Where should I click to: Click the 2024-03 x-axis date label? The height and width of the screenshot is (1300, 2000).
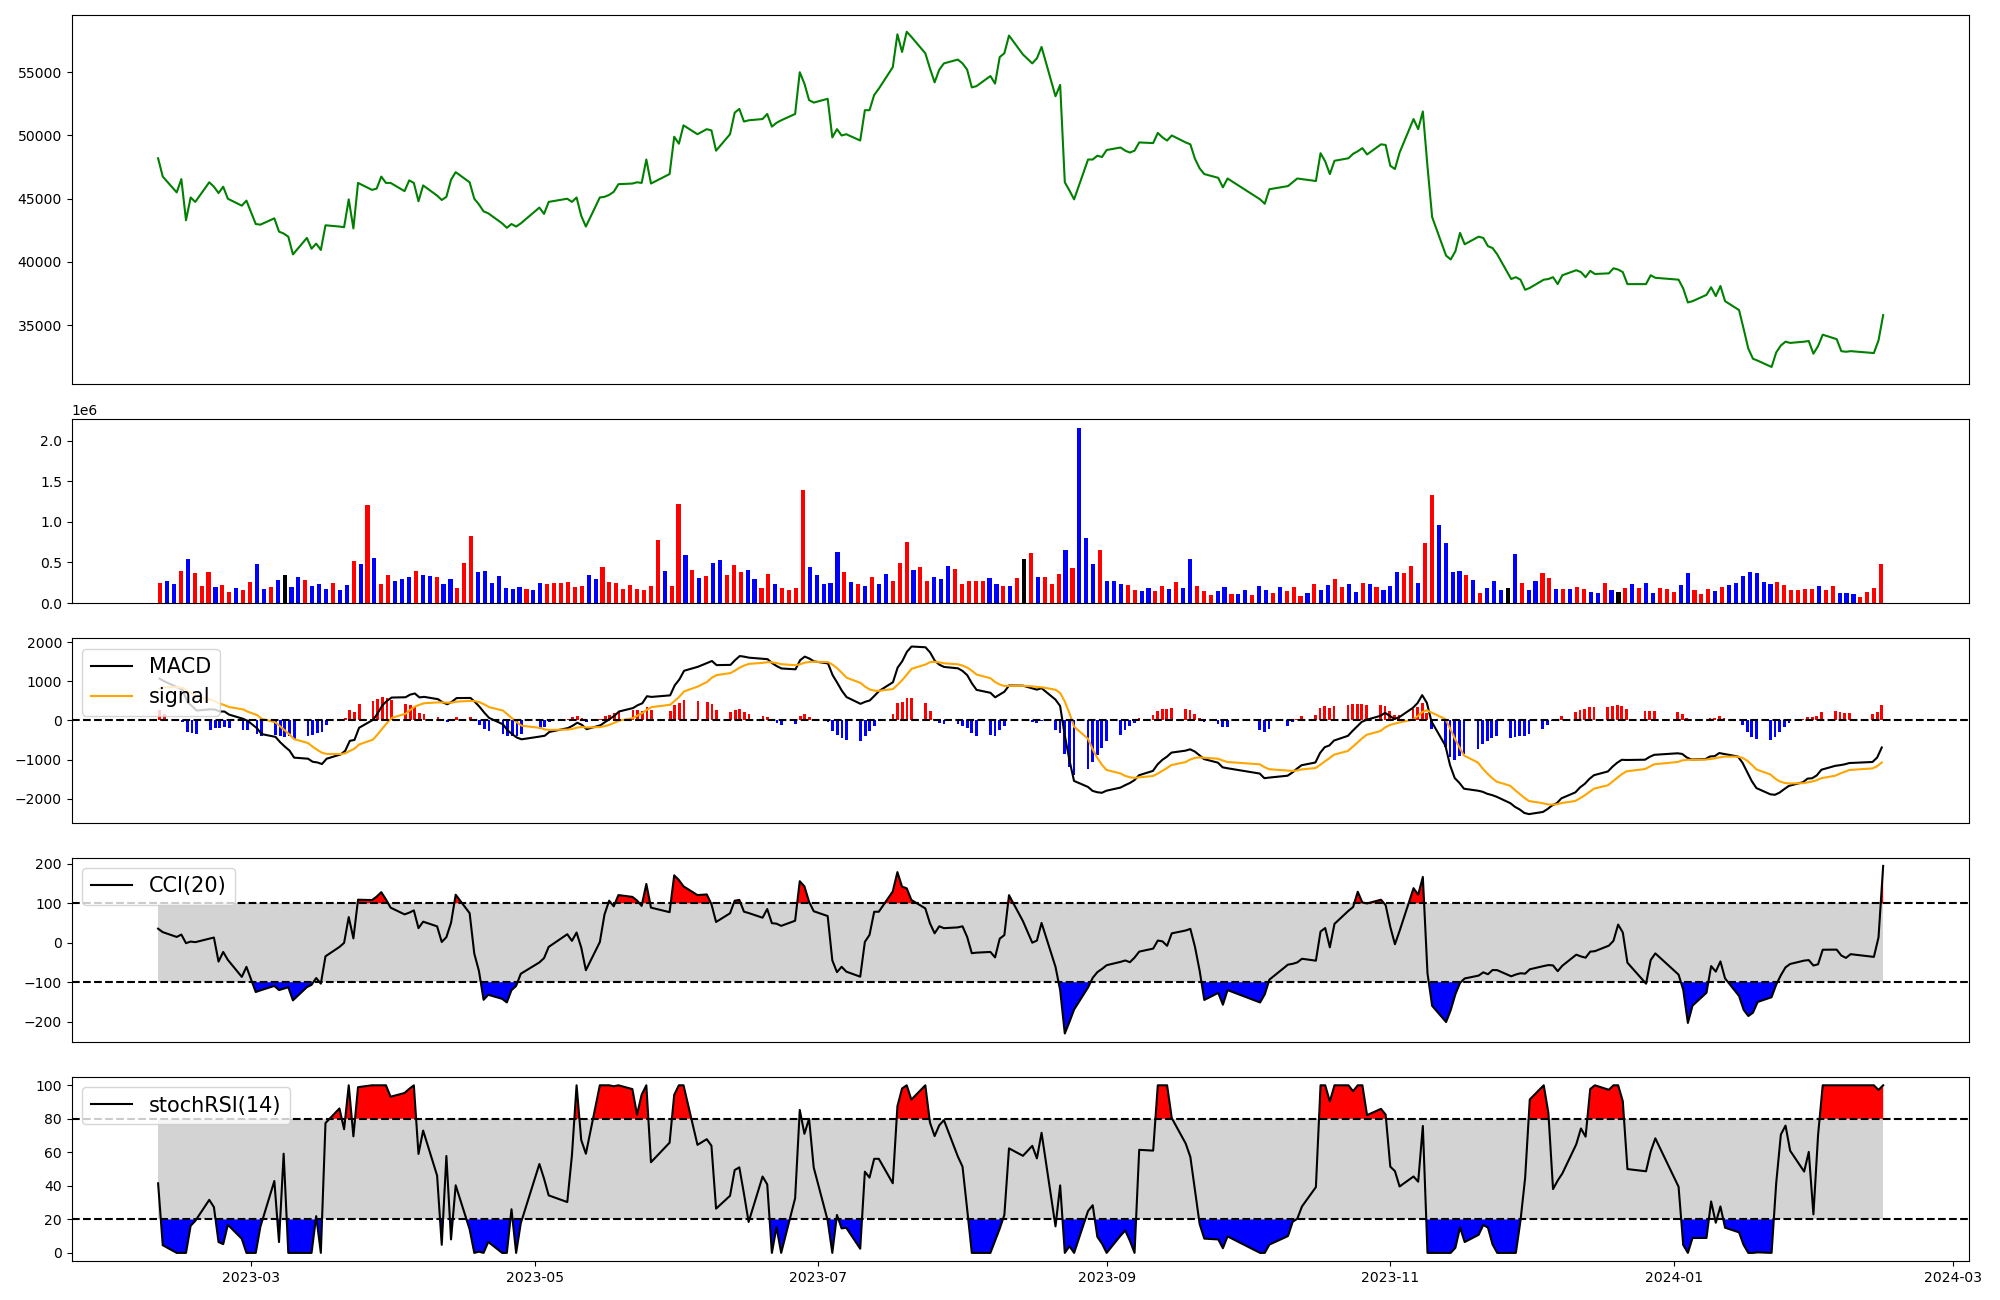(x=1953, y=1277)
